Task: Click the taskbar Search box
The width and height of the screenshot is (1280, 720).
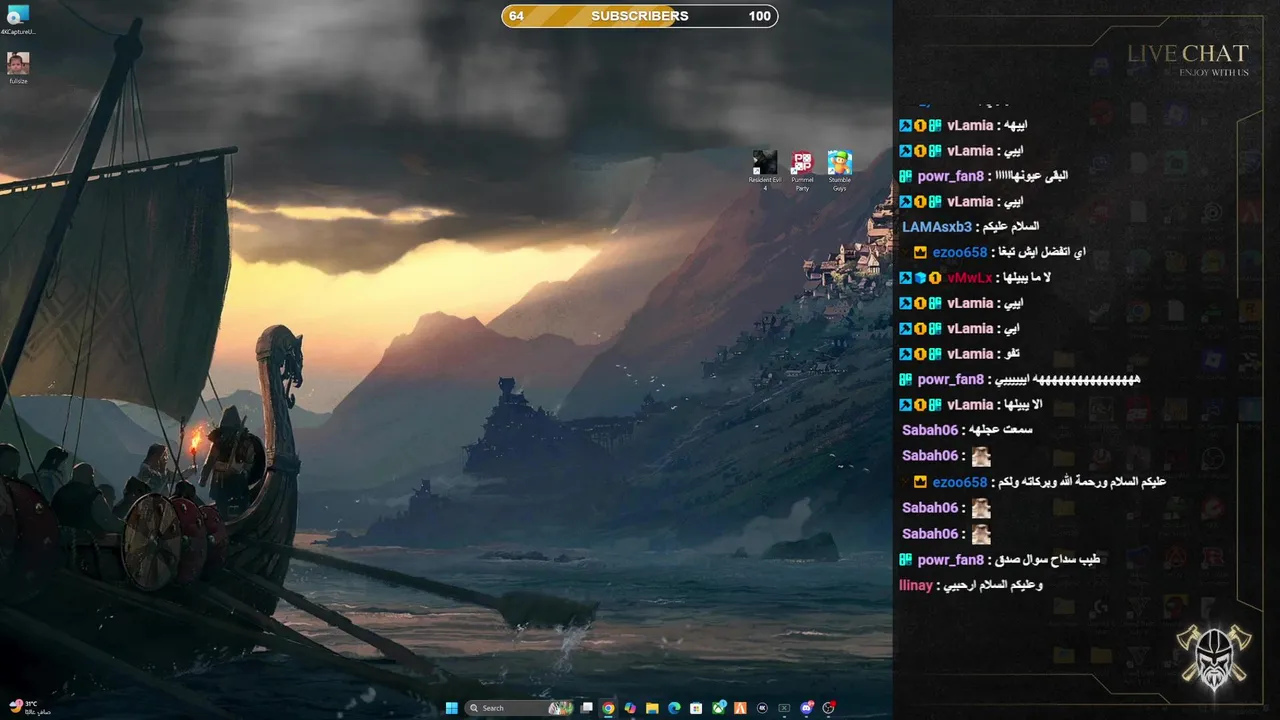Action: click(x=520, y=708)
